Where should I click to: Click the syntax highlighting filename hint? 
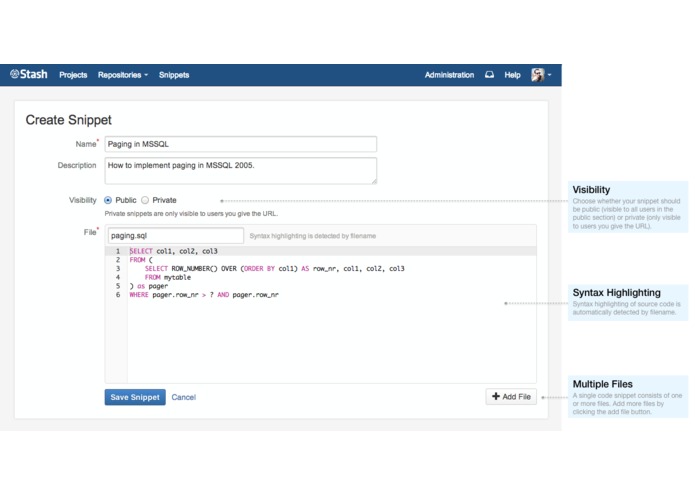[312, 236]
